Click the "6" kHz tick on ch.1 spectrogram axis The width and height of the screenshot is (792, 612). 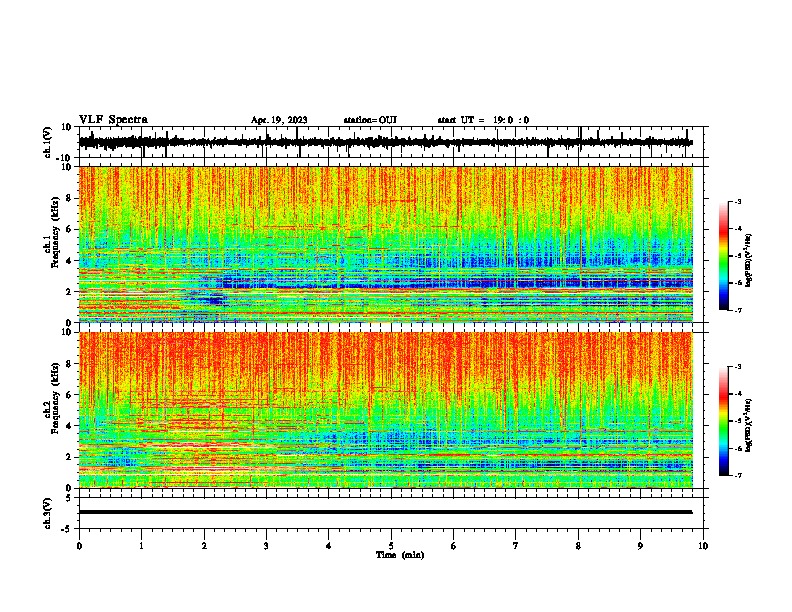(x=70, y=229)
